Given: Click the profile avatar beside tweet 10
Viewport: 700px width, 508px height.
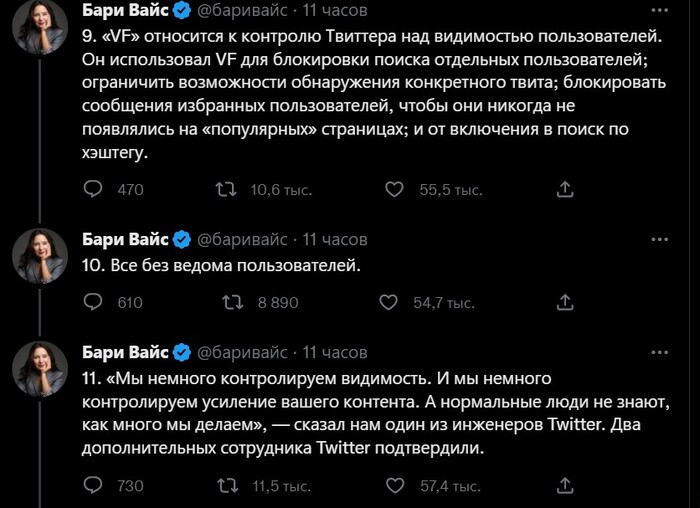Looking at the screenshot, I should click(40, 256).
